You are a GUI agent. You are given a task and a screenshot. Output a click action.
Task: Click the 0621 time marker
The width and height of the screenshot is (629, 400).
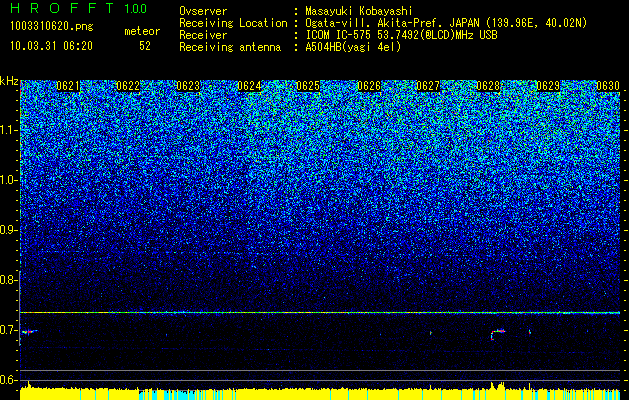point(68,86)
